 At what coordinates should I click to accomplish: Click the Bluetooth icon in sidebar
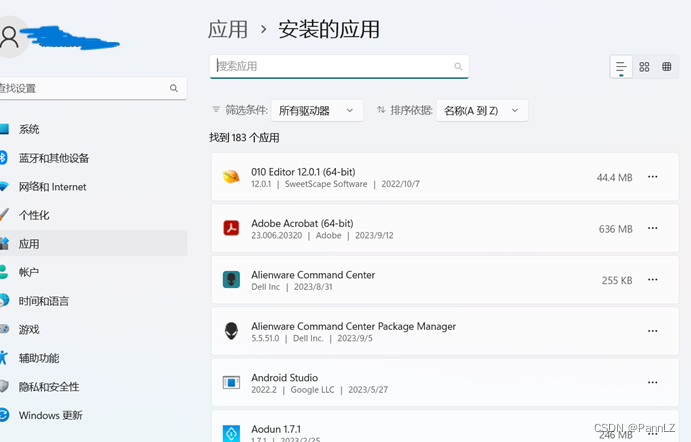pos(3,158)
